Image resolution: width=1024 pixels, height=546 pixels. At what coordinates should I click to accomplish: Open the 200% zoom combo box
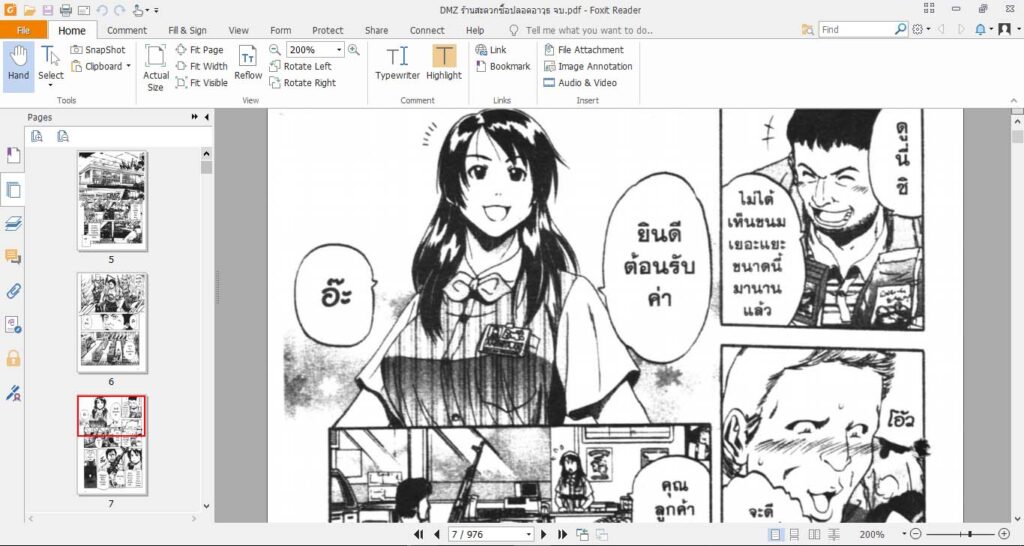pos(315,50)
